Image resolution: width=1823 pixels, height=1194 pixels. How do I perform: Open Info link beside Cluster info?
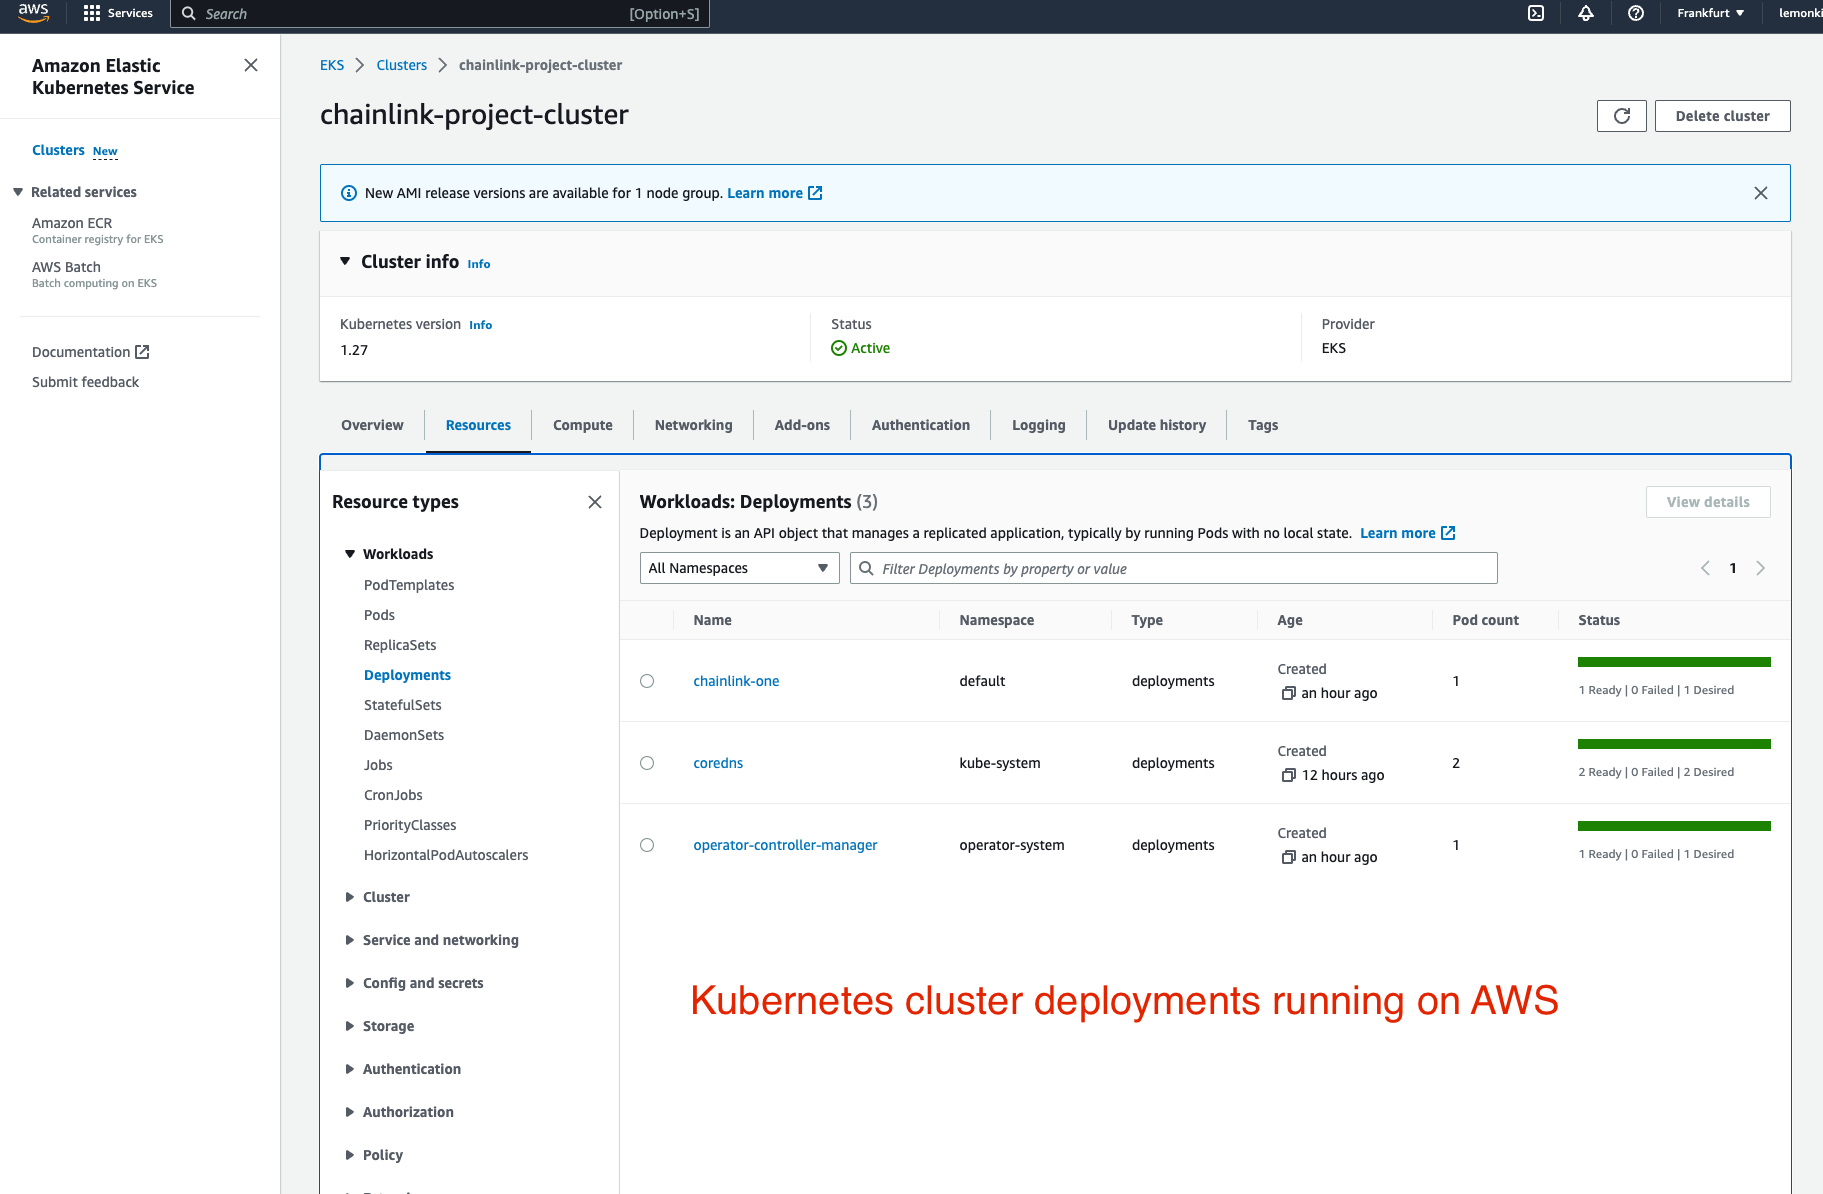coord(479,264)
